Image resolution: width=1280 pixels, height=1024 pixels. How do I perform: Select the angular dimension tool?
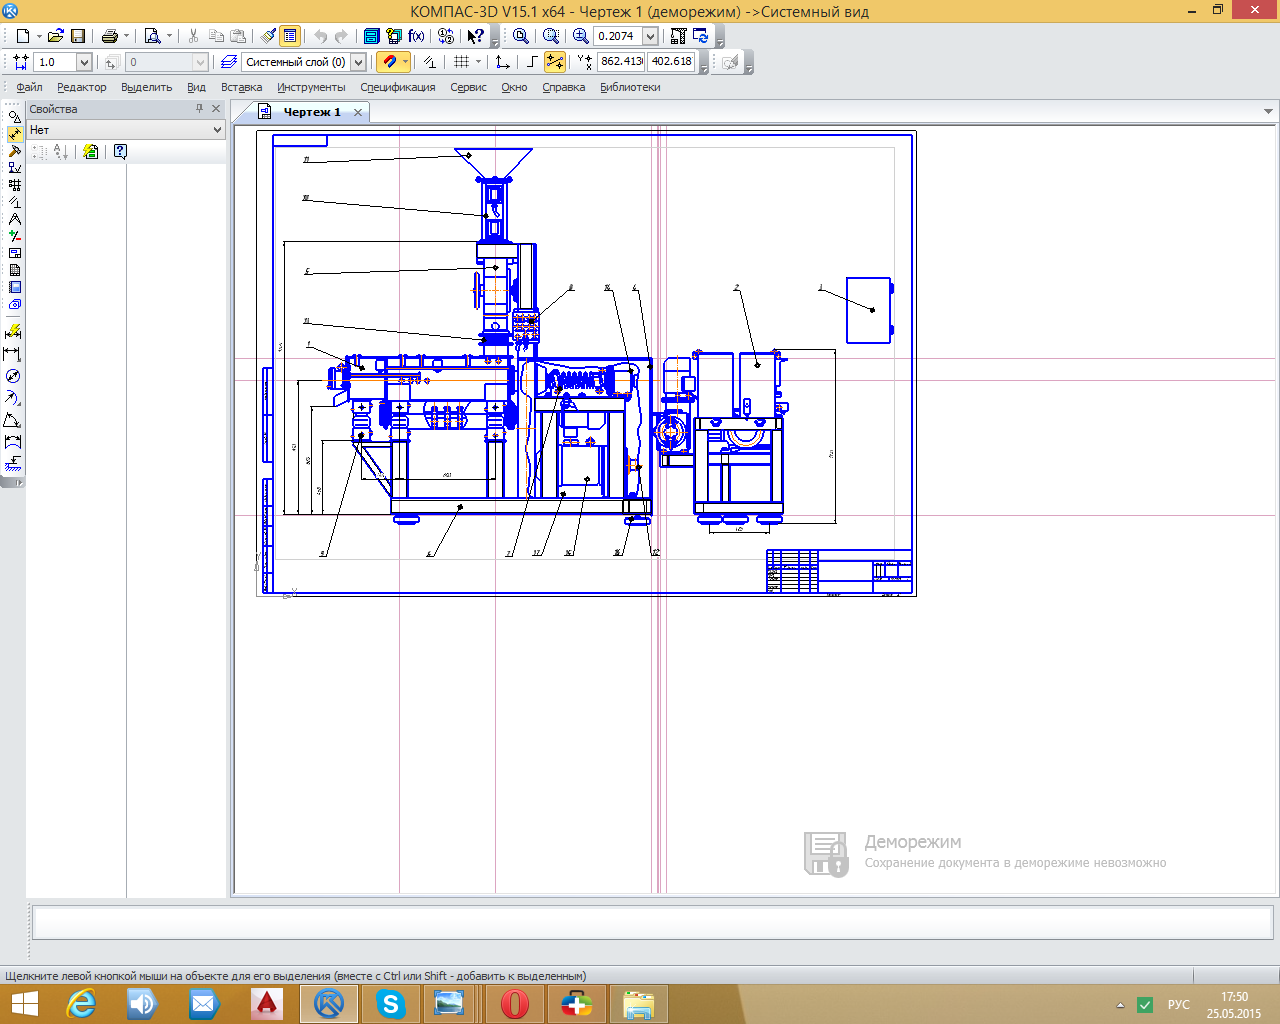click(x=13, y=420)
